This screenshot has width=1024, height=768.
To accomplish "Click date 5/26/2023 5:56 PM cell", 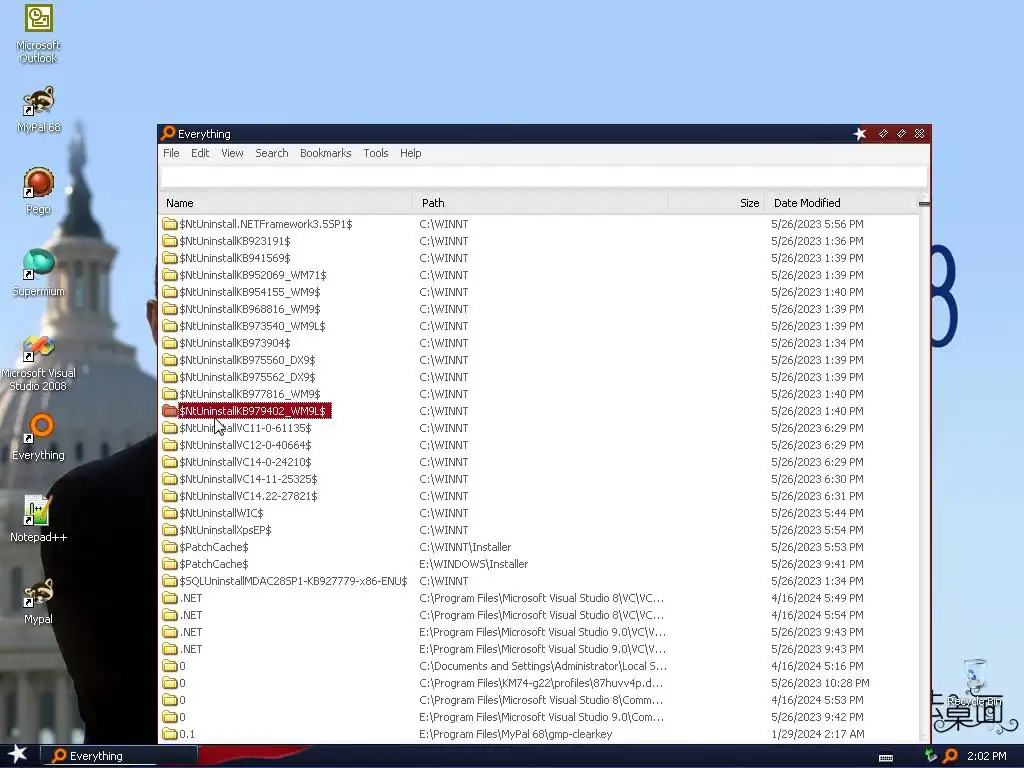I will (x=817, y=224).
